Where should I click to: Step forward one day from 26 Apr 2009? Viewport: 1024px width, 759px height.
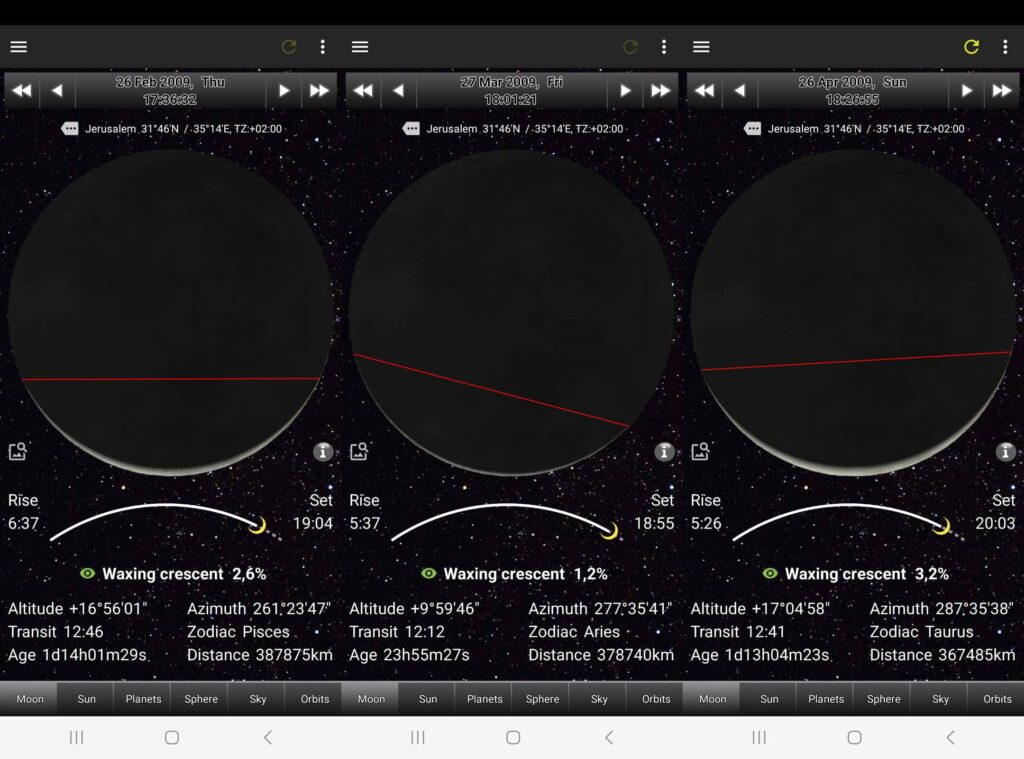click(966, 91)
